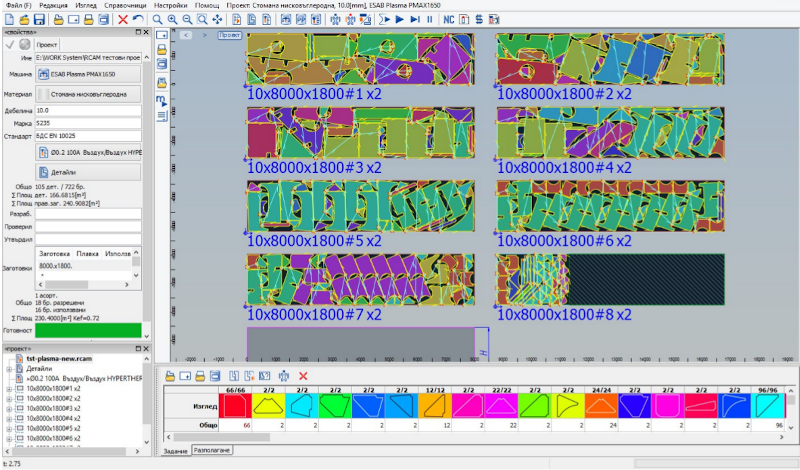Click the NC code generation icon
Screen dimensions: 800x470
pyautogui.click(x=448, y=19)
